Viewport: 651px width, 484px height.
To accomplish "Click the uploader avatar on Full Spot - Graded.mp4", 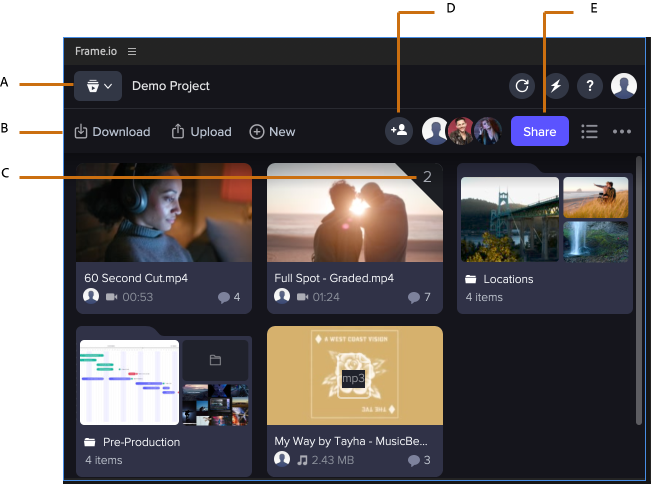I will coord(282,296).
